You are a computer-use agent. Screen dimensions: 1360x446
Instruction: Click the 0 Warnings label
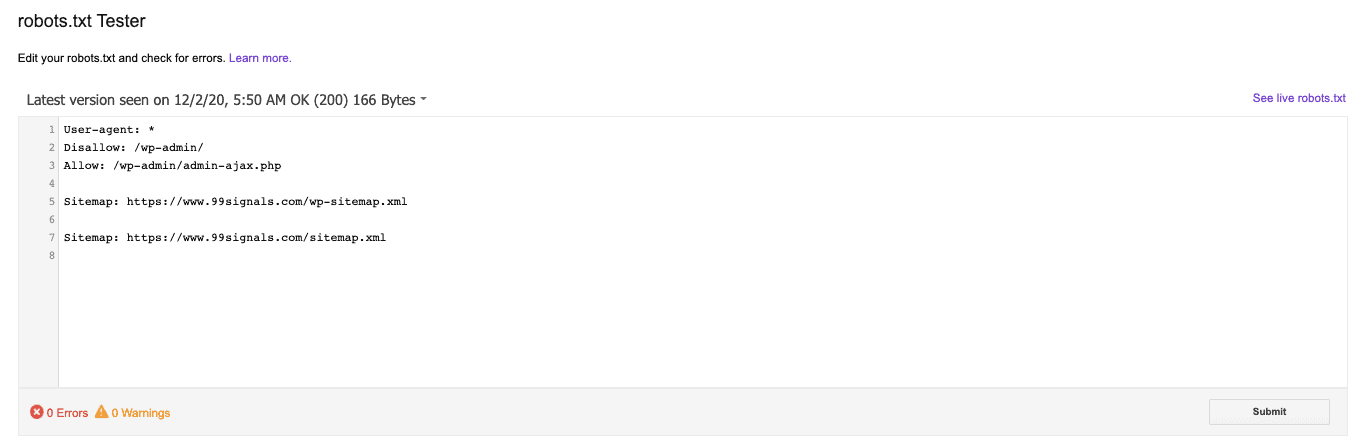pyautogui.click(x=141, y=413)
